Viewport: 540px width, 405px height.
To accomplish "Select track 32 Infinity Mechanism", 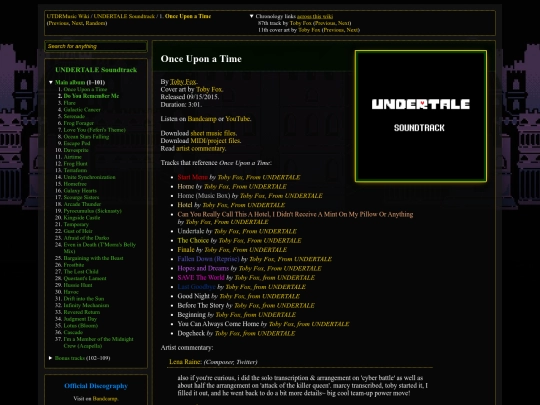I will 86,305.
